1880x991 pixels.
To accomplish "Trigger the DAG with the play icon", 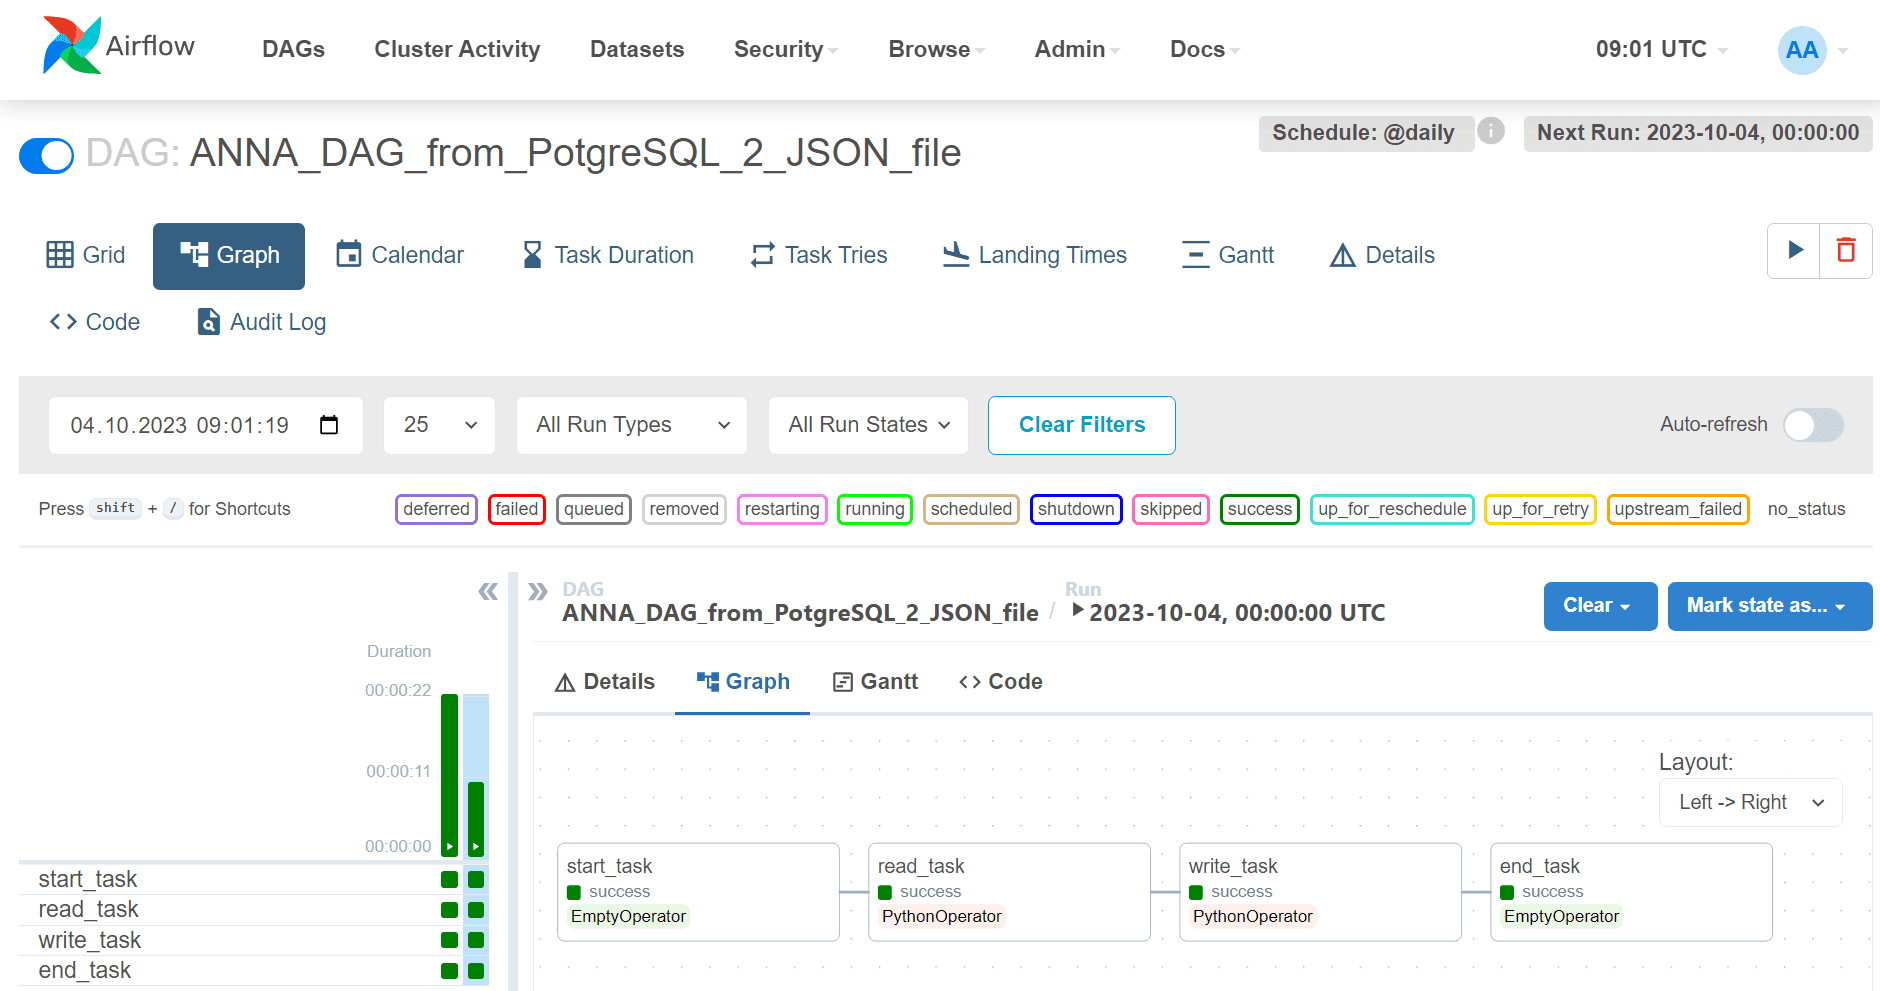I will tap(1795, 250).
